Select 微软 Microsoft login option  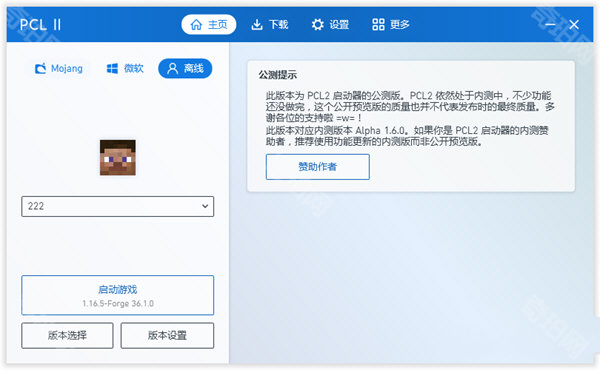125,68
